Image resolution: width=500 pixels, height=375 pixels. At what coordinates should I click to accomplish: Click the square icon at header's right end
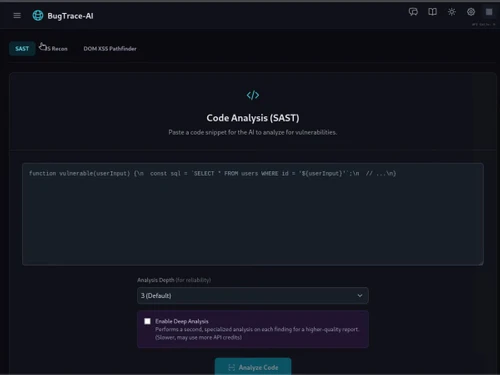[489, 12]
